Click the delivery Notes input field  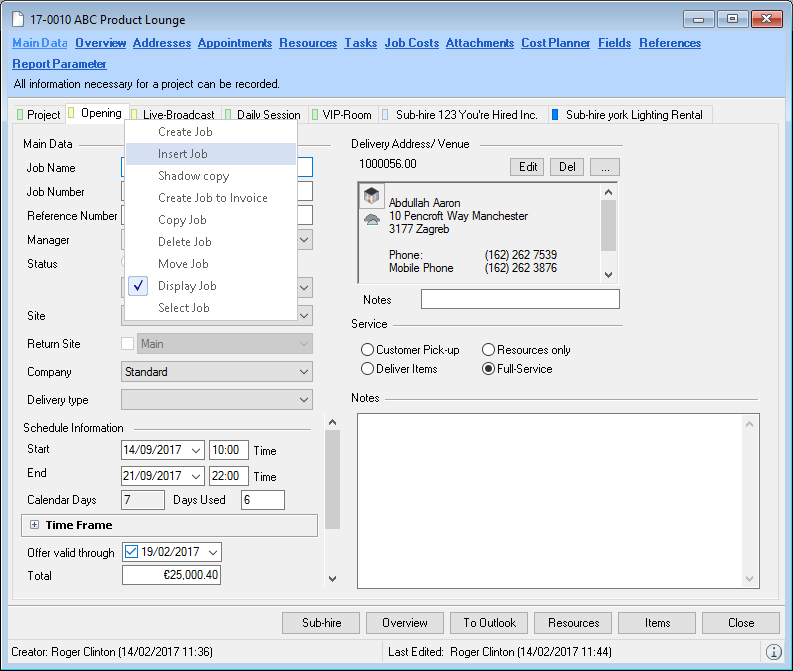point(520,299)
